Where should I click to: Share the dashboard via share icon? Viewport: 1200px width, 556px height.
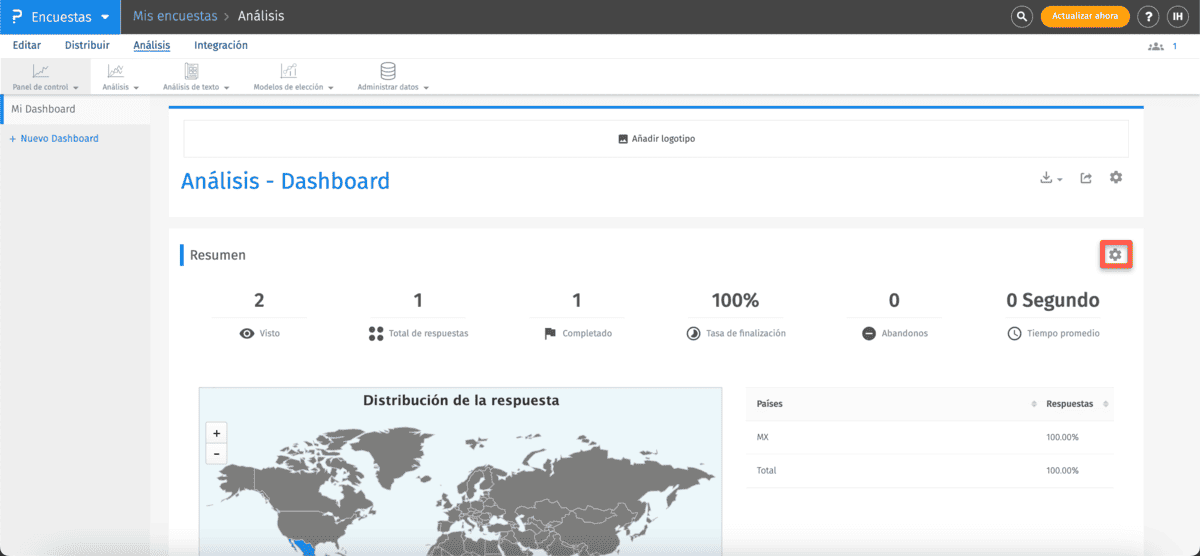point(1086,177)
